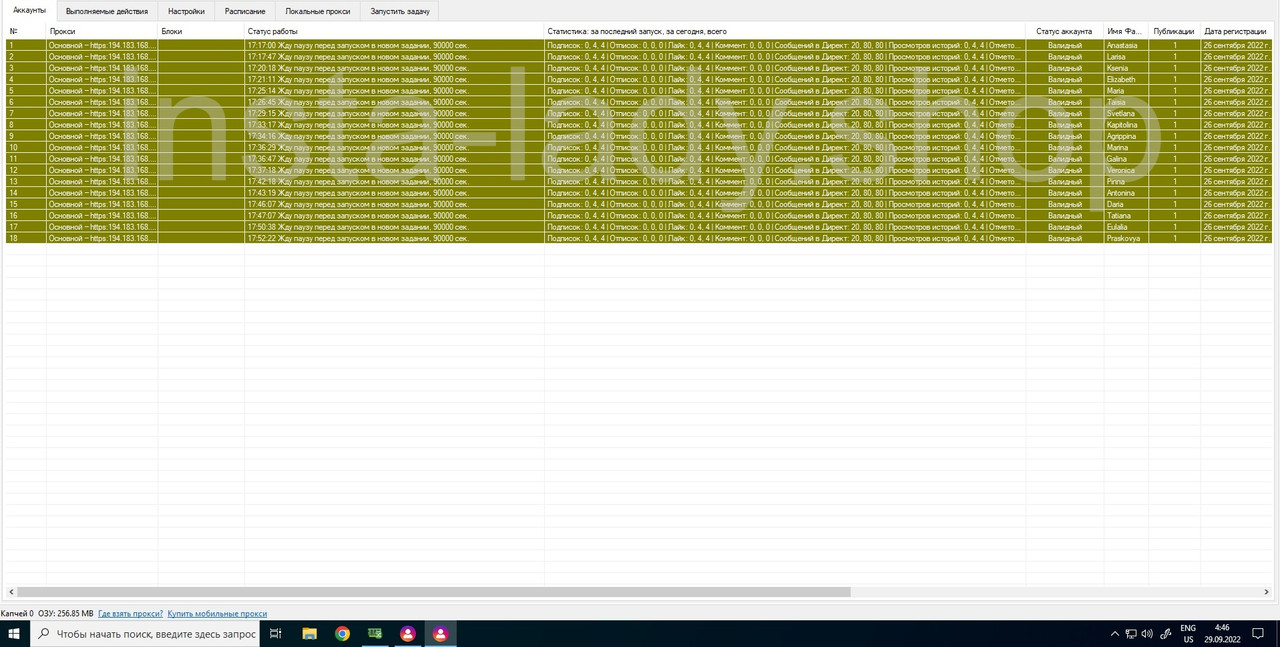Switch to the Выполняемые действия tab
The image size is (1280, 647).
click(107, 11)
